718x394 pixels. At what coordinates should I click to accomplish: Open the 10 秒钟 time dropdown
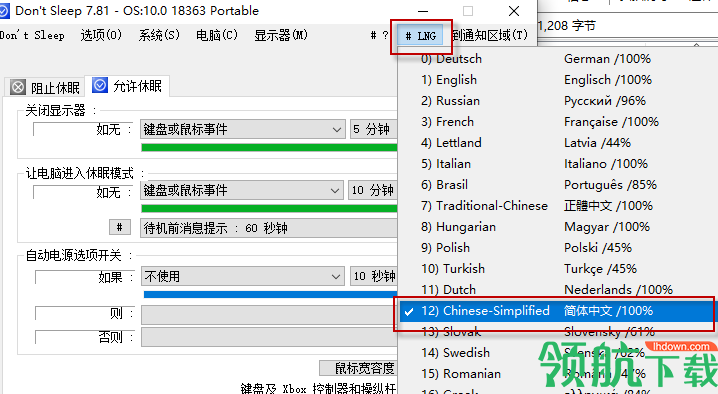coord(373,276)
